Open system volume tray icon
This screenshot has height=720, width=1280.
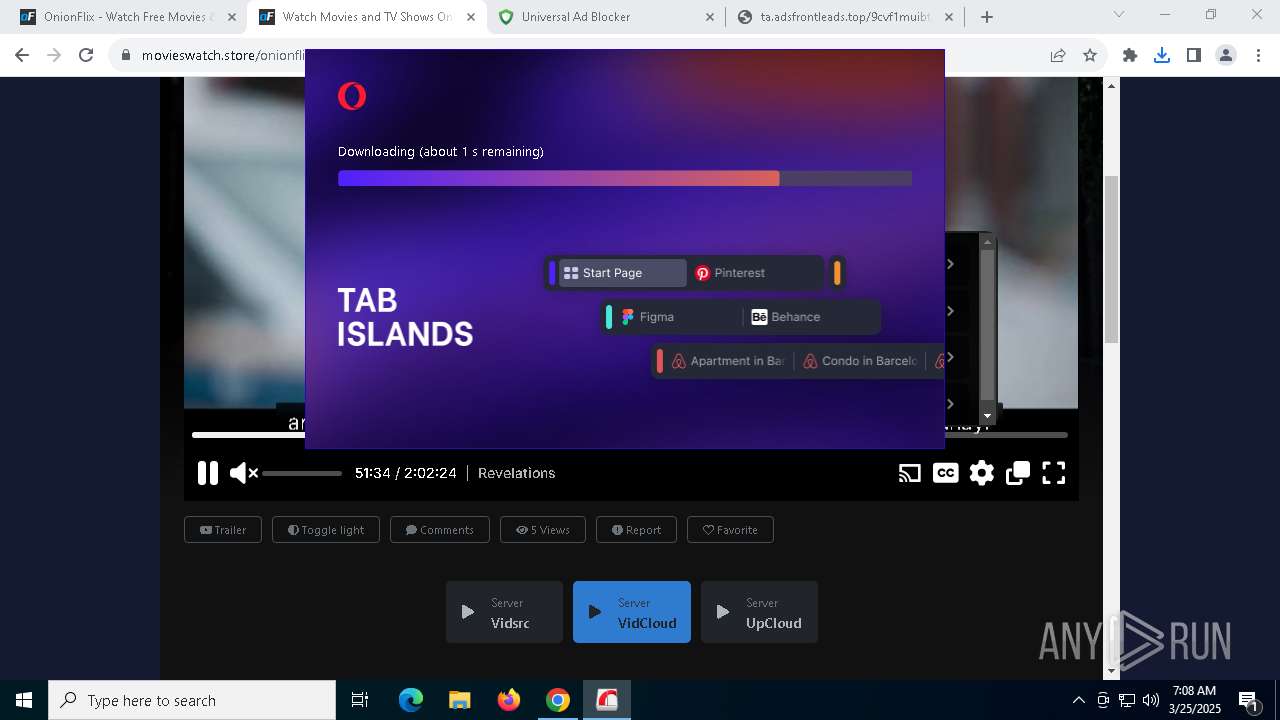tap(1151, 700)
